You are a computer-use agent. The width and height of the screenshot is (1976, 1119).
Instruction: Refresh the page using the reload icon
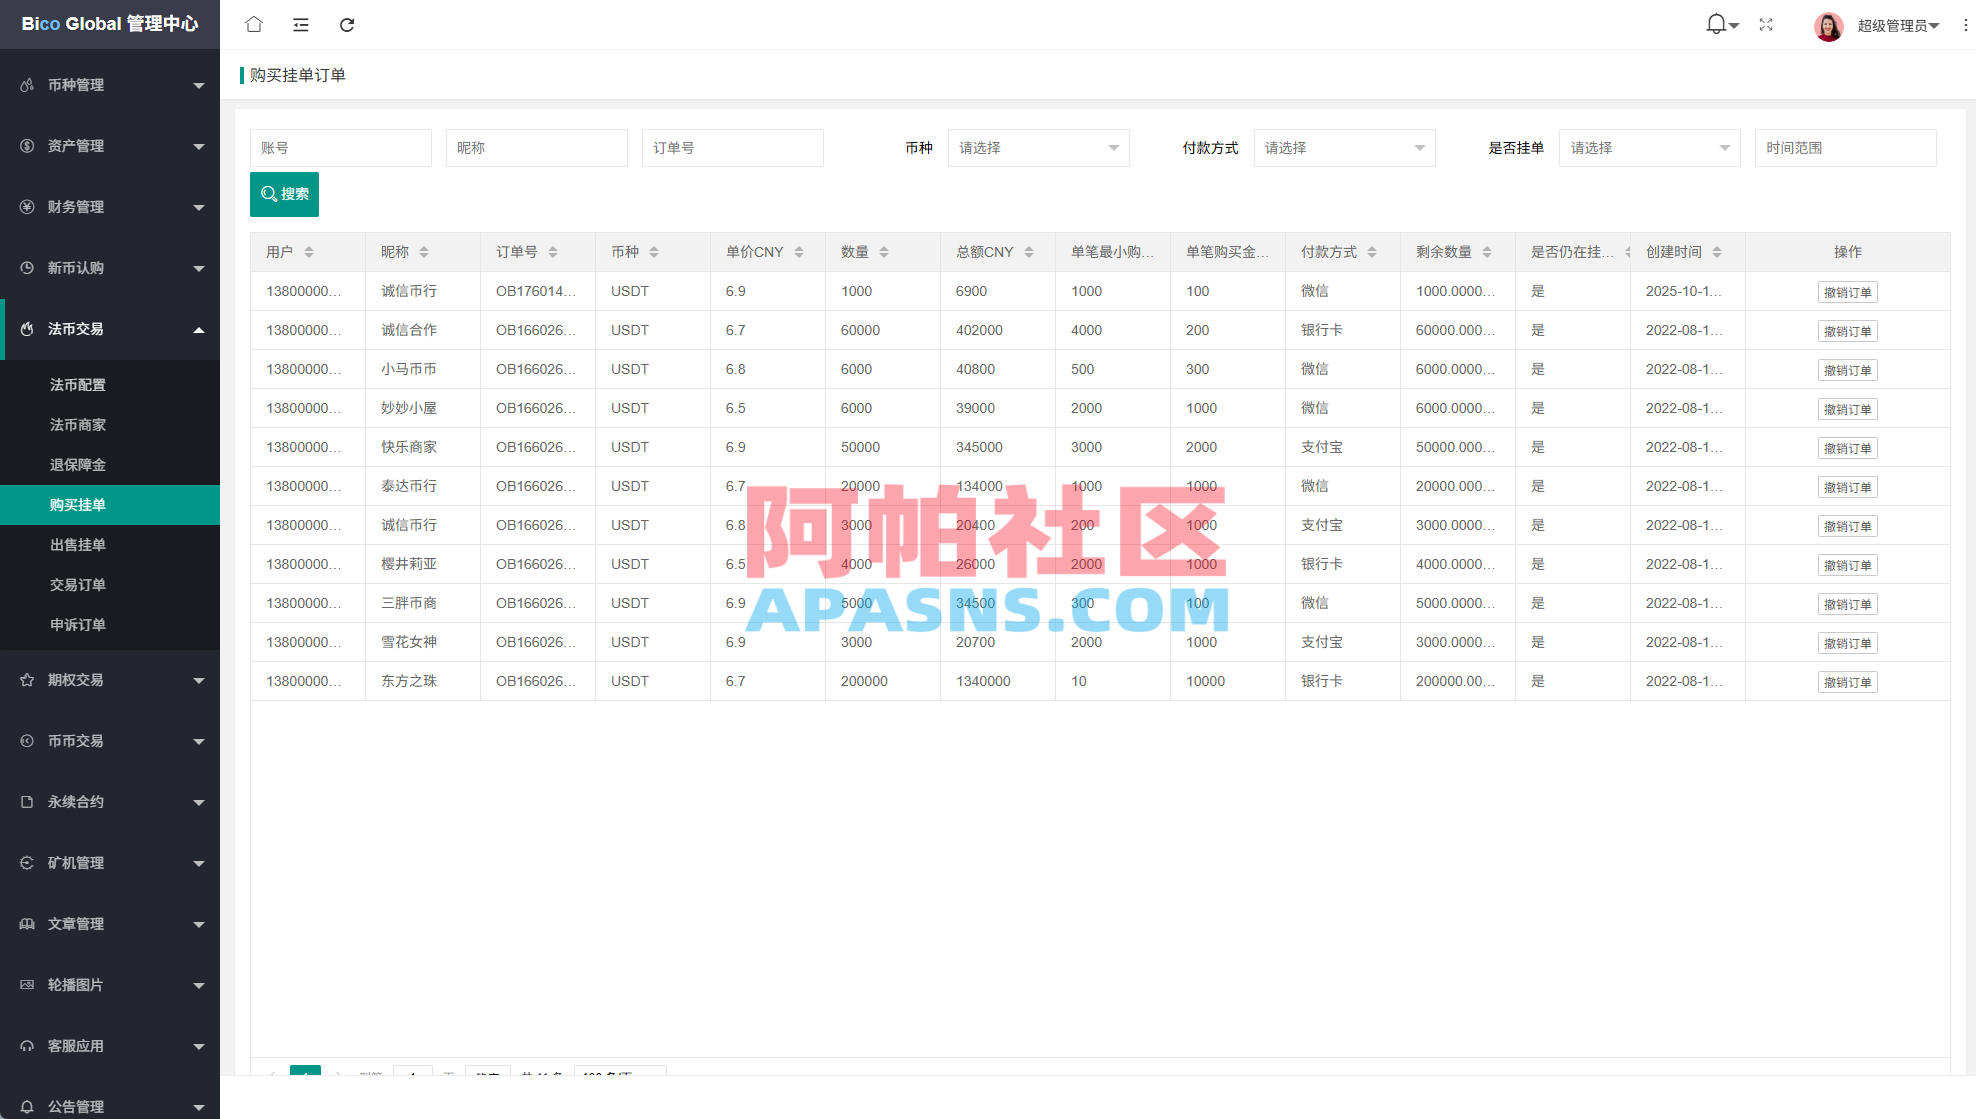(x=347, y=24)
